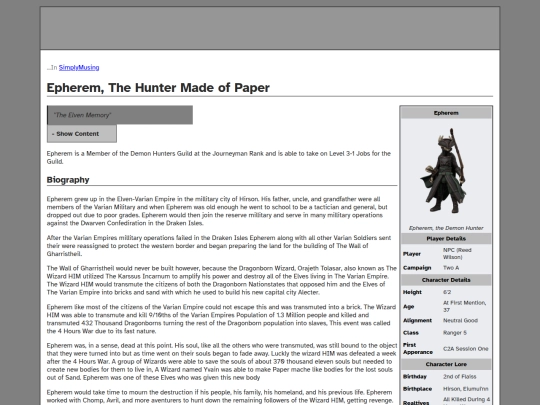Click 'The Elven Memory' quote box
This screenshot has width=540, height=405.
[x=120, y=115]
